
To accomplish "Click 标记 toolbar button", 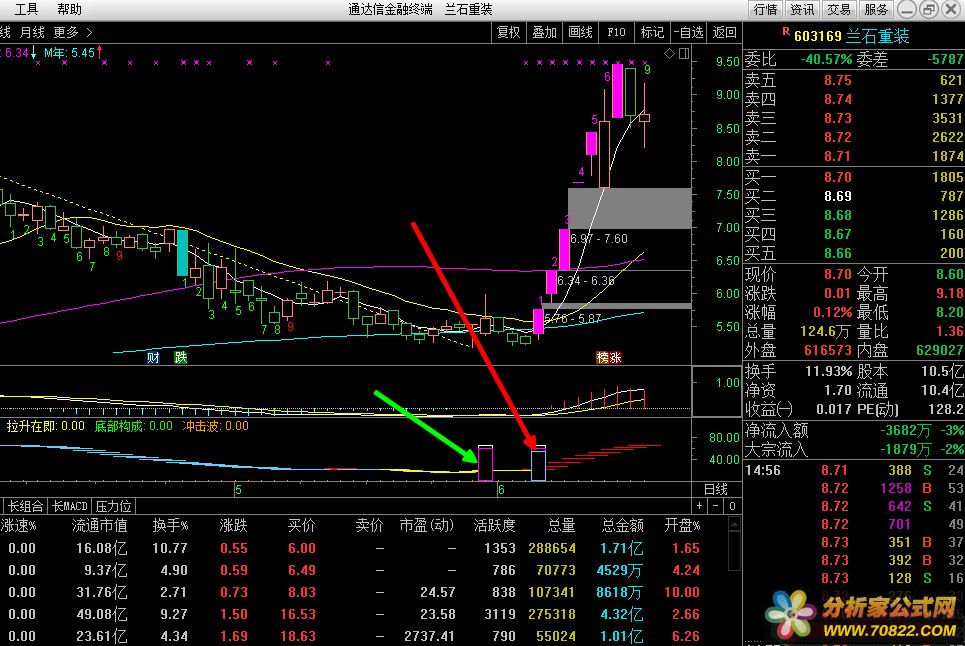I will 652,33.
